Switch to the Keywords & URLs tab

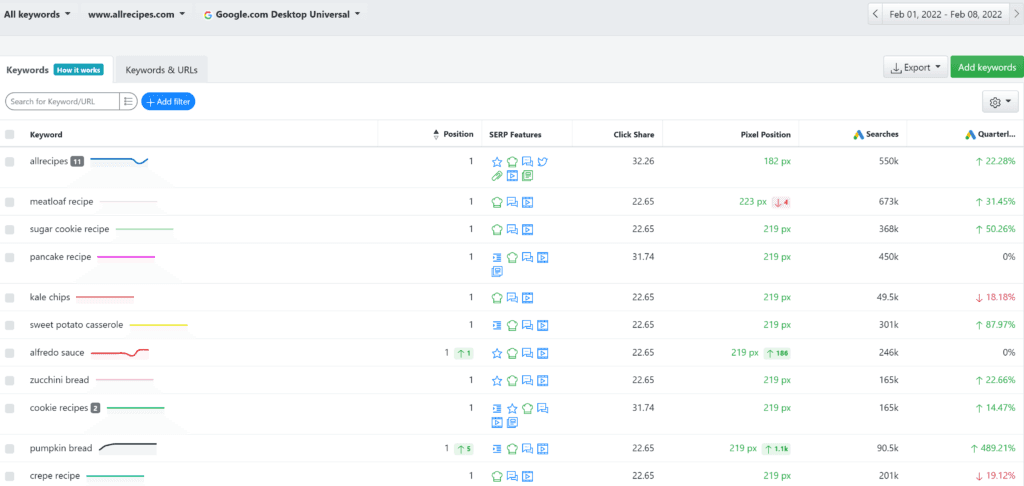(161, 69)
